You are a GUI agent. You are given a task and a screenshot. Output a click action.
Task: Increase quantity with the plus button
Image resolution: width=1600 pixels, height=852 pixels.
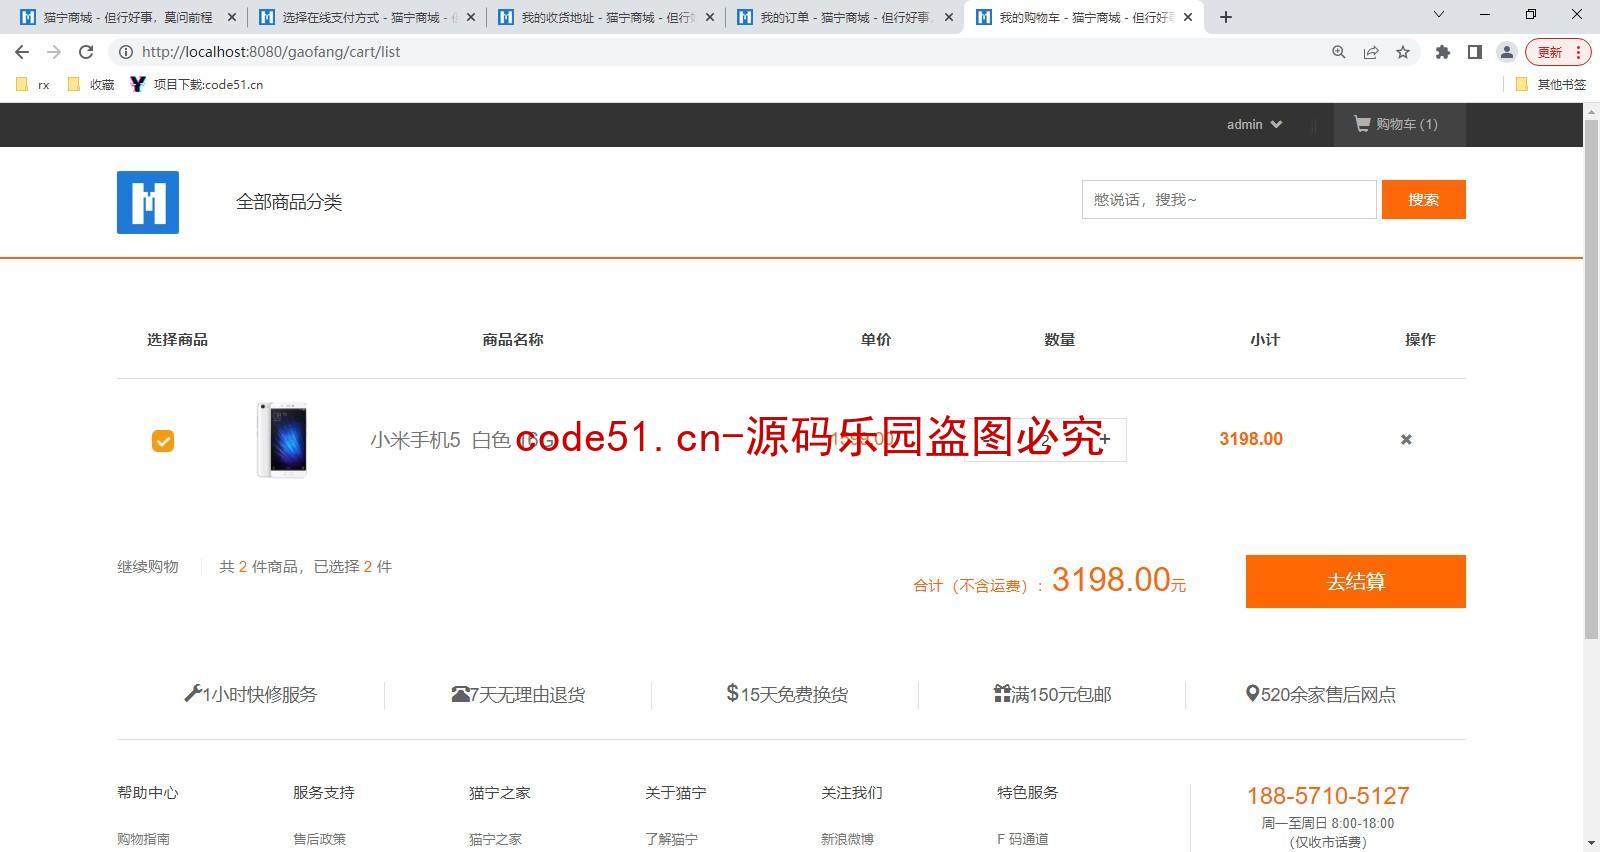[x=1104, y=439]
